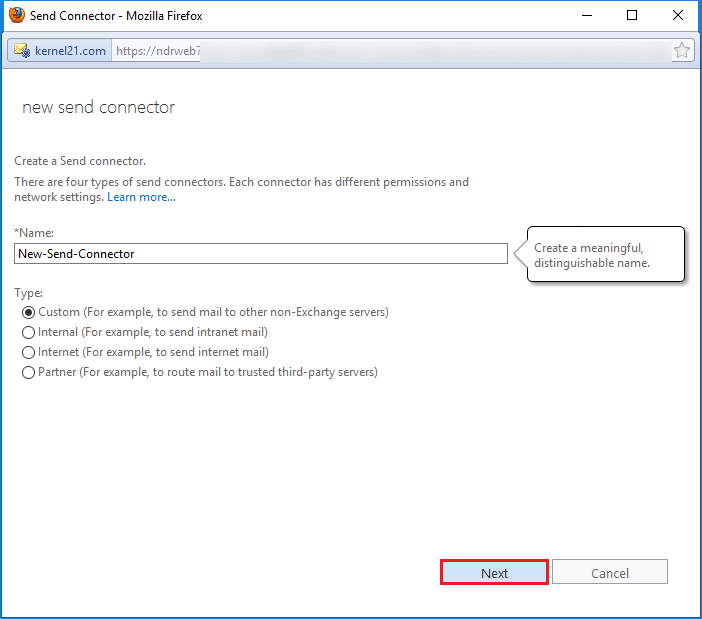Click the '*Name:' label

coord(34,233)
